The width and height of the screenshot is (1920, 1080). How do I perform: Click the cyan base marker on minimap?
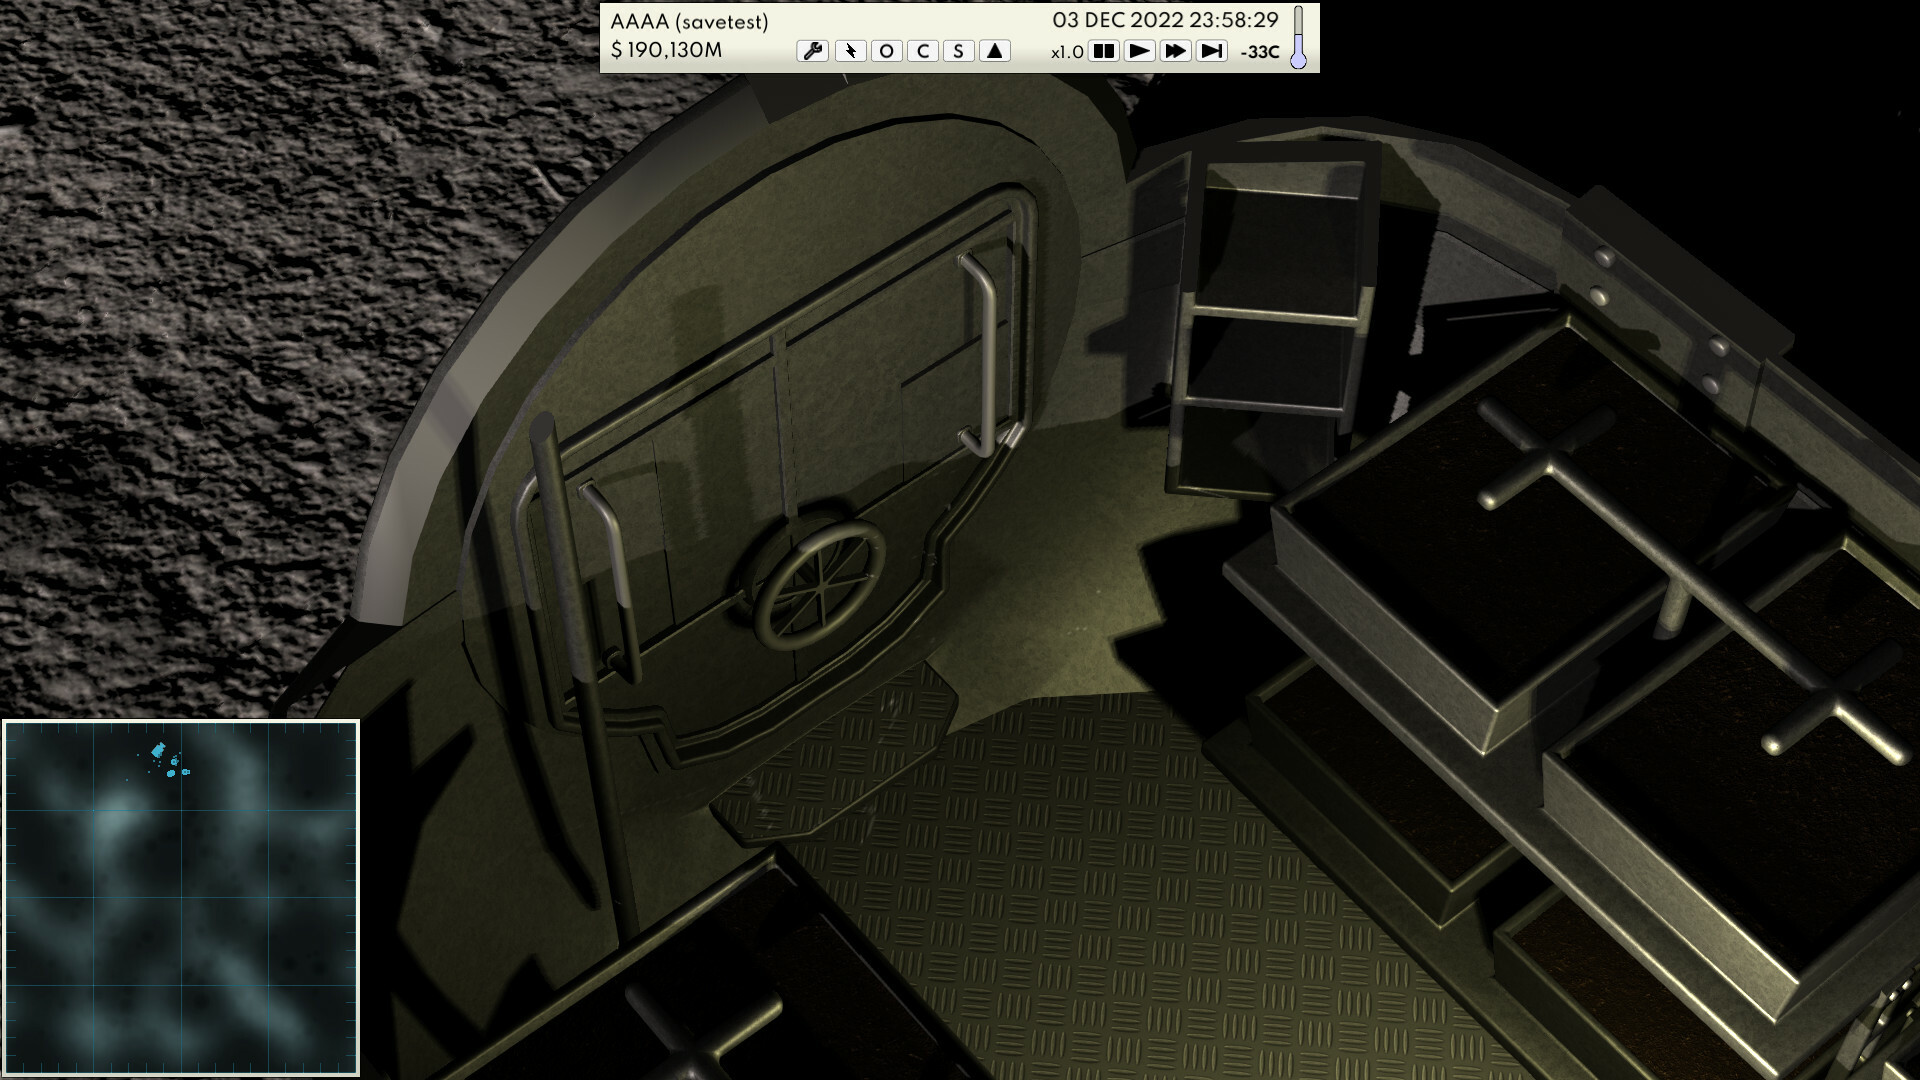[x=158, y=750]
